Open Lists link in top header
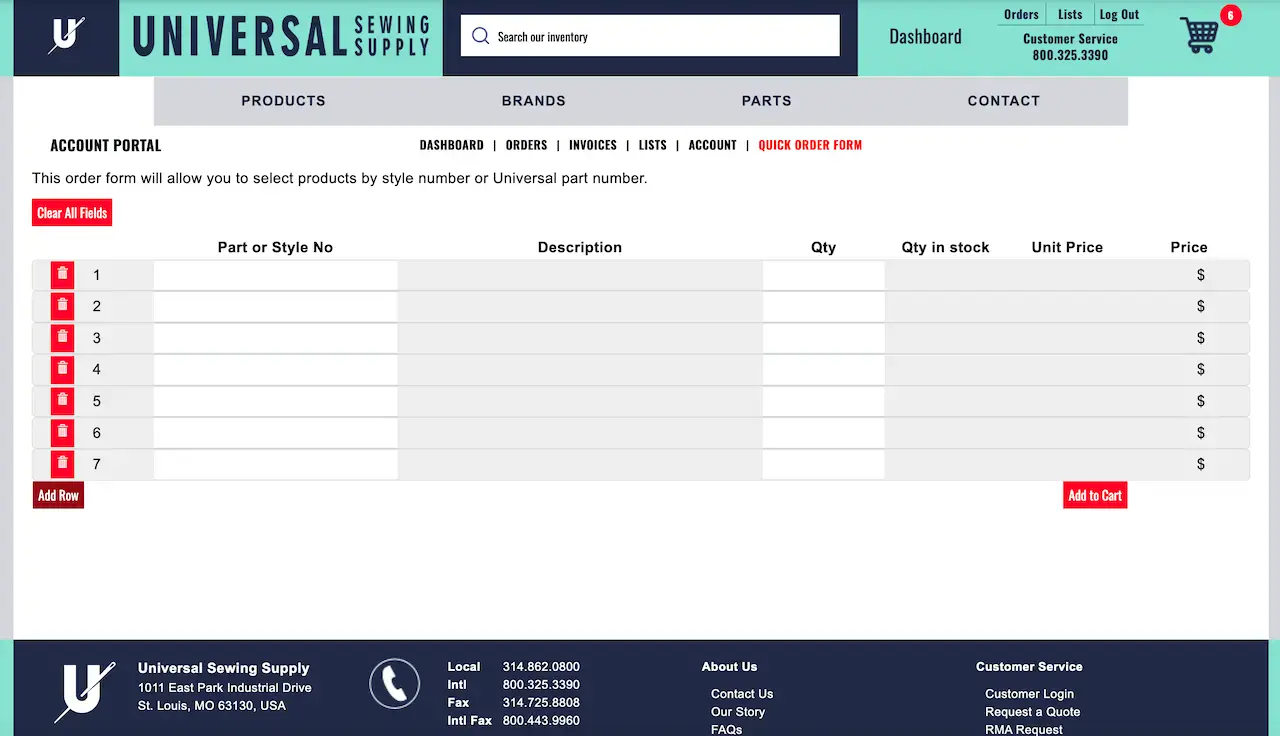 (x=1070, y=14)
